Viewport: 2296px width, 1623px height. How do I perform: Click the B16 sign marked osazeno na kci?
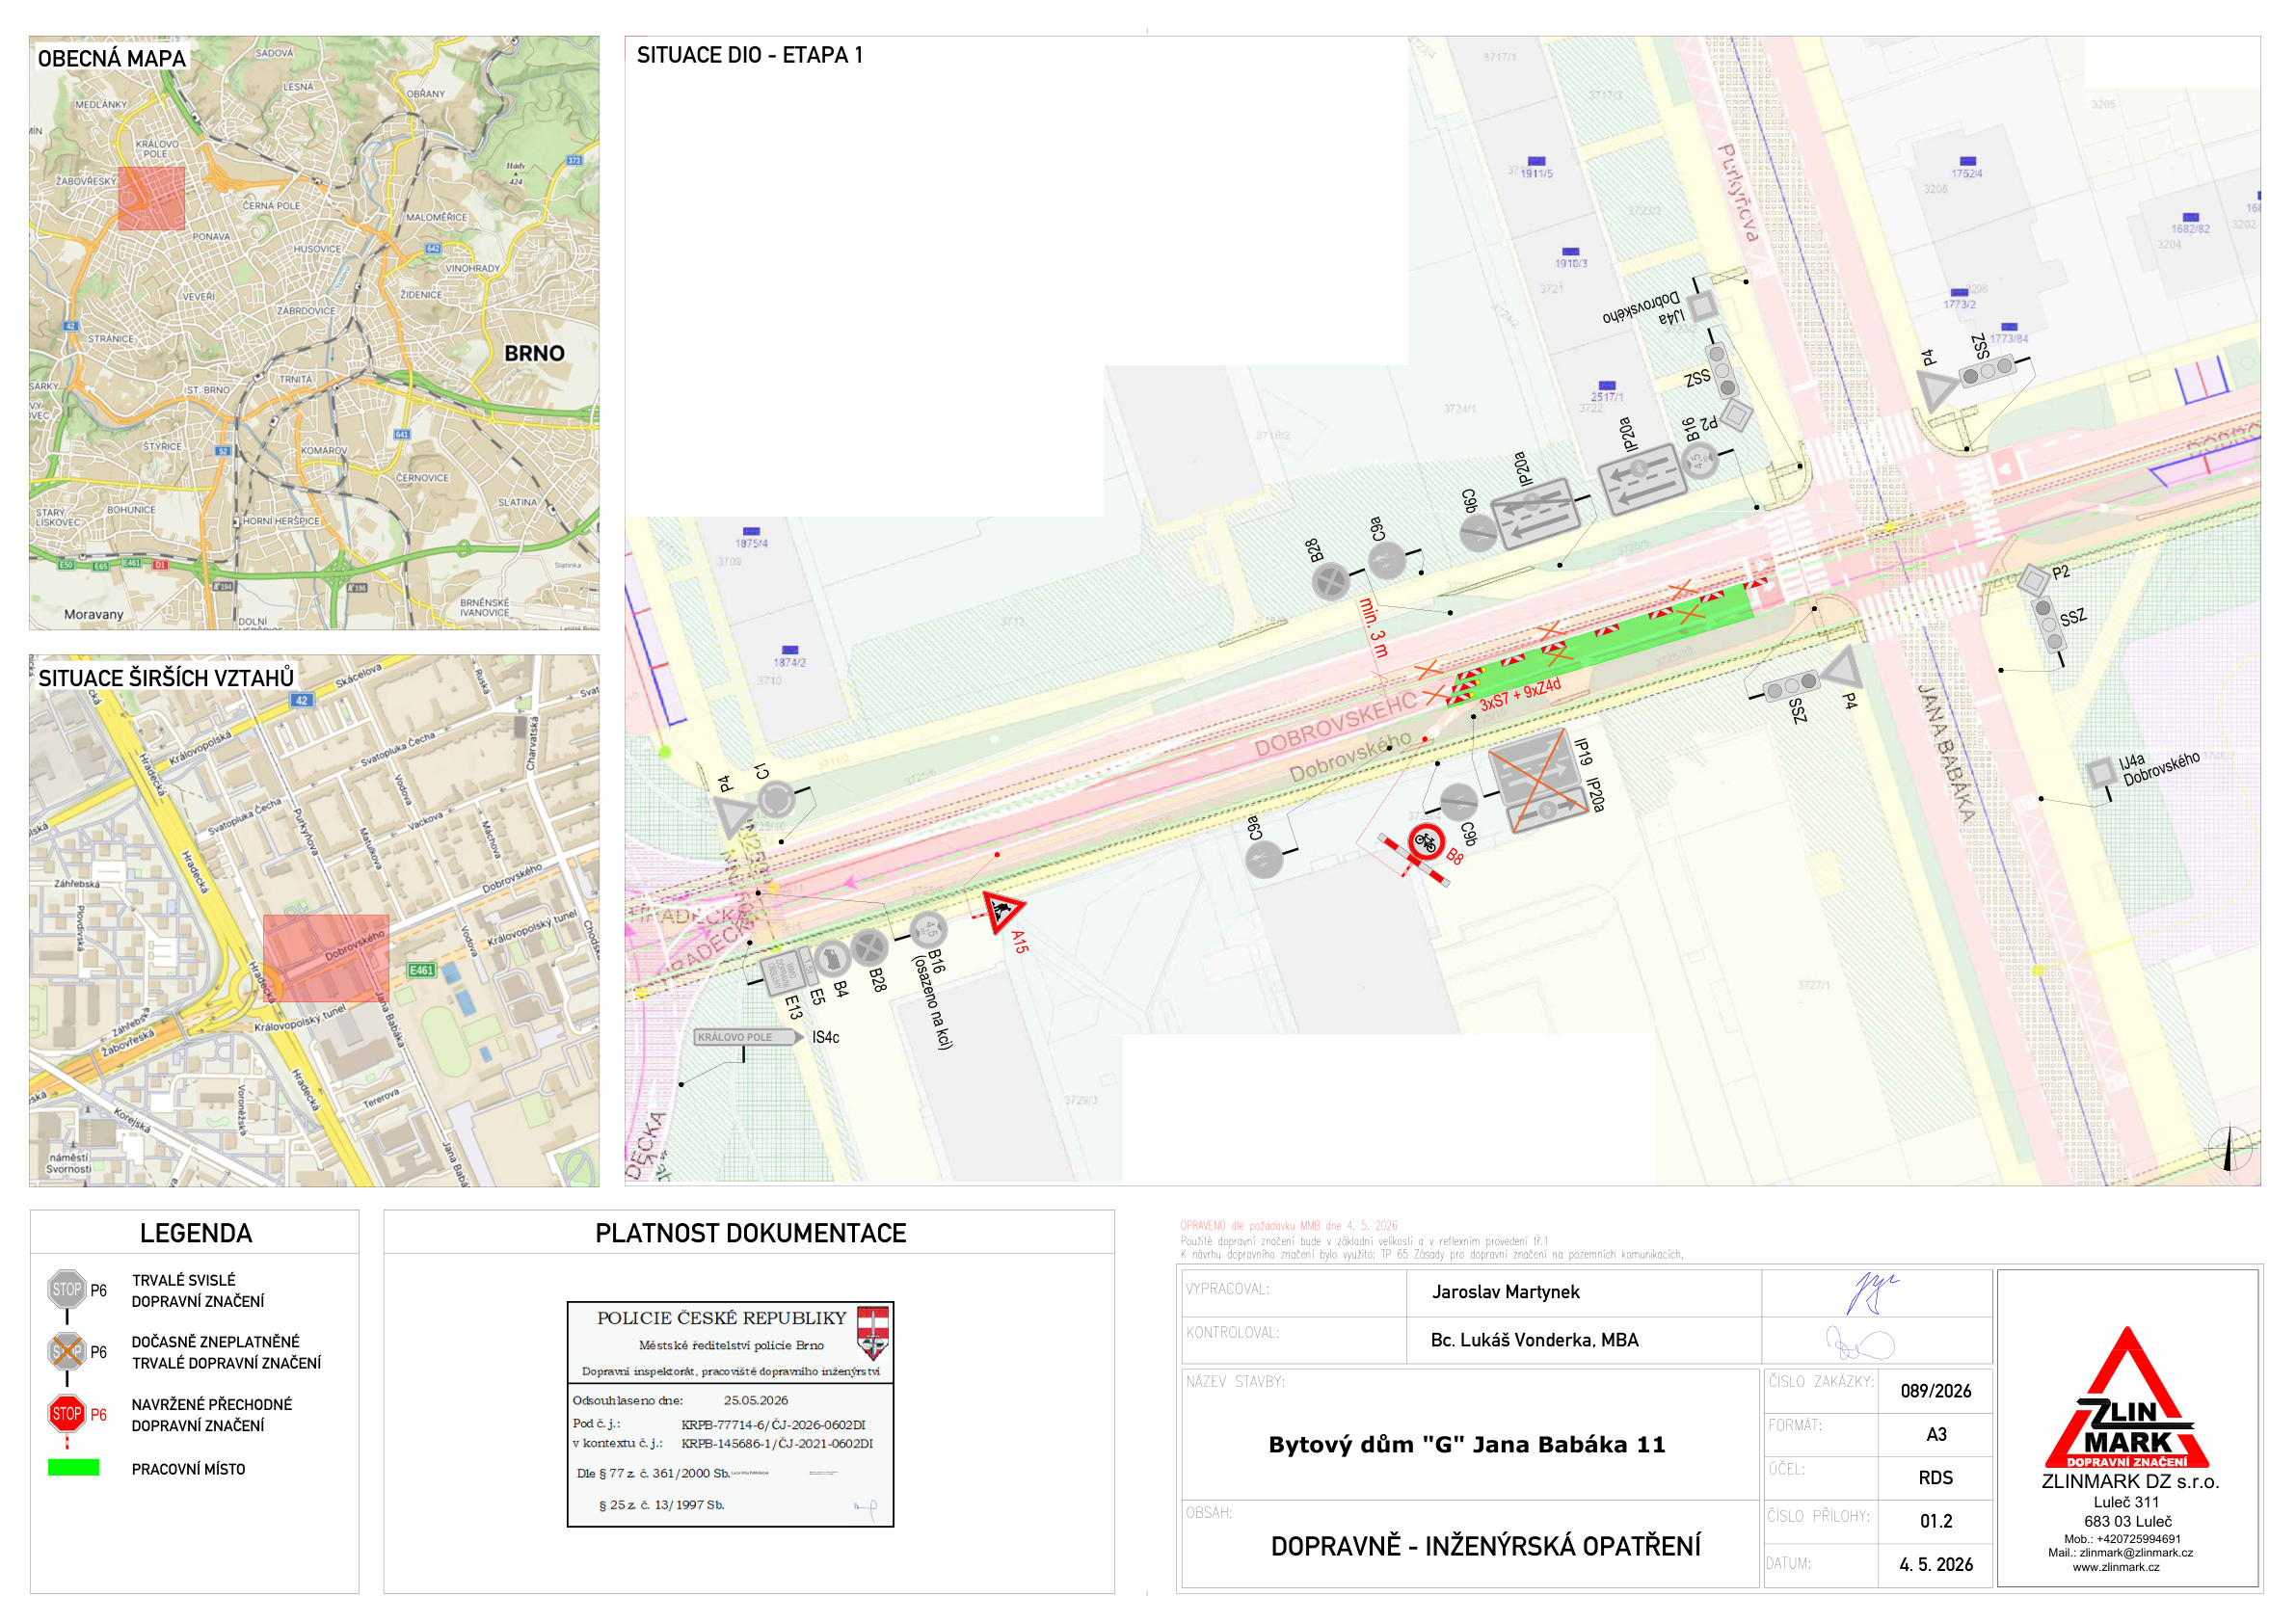pyautogui.click(x=929, y=930)
